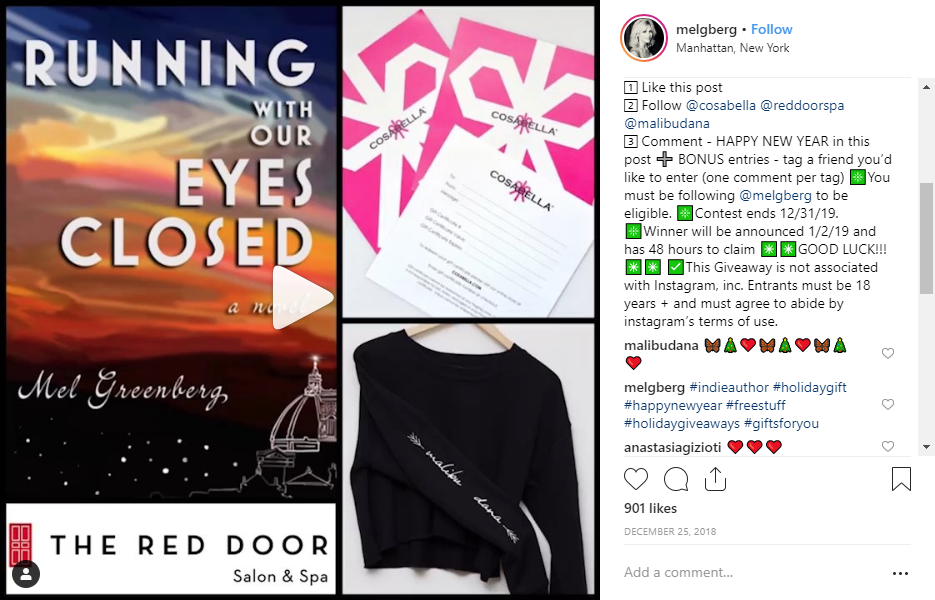Like melgberg's hashtag comment with the heart
Screen dimensions: 935x600
[888, 404]
